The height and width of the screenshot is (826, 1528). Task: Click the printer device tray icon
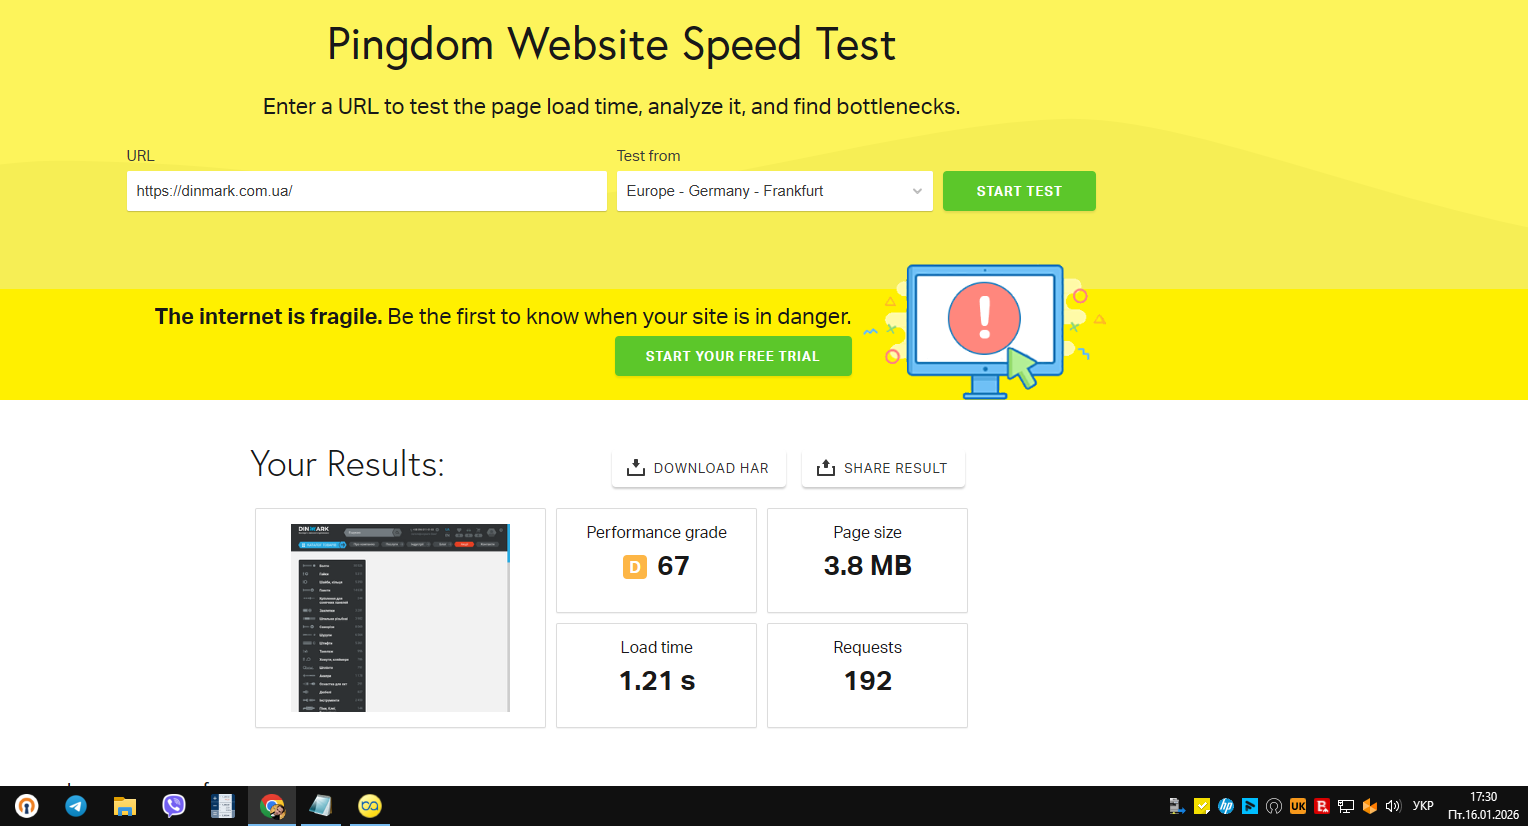[x=1177, y=806]
